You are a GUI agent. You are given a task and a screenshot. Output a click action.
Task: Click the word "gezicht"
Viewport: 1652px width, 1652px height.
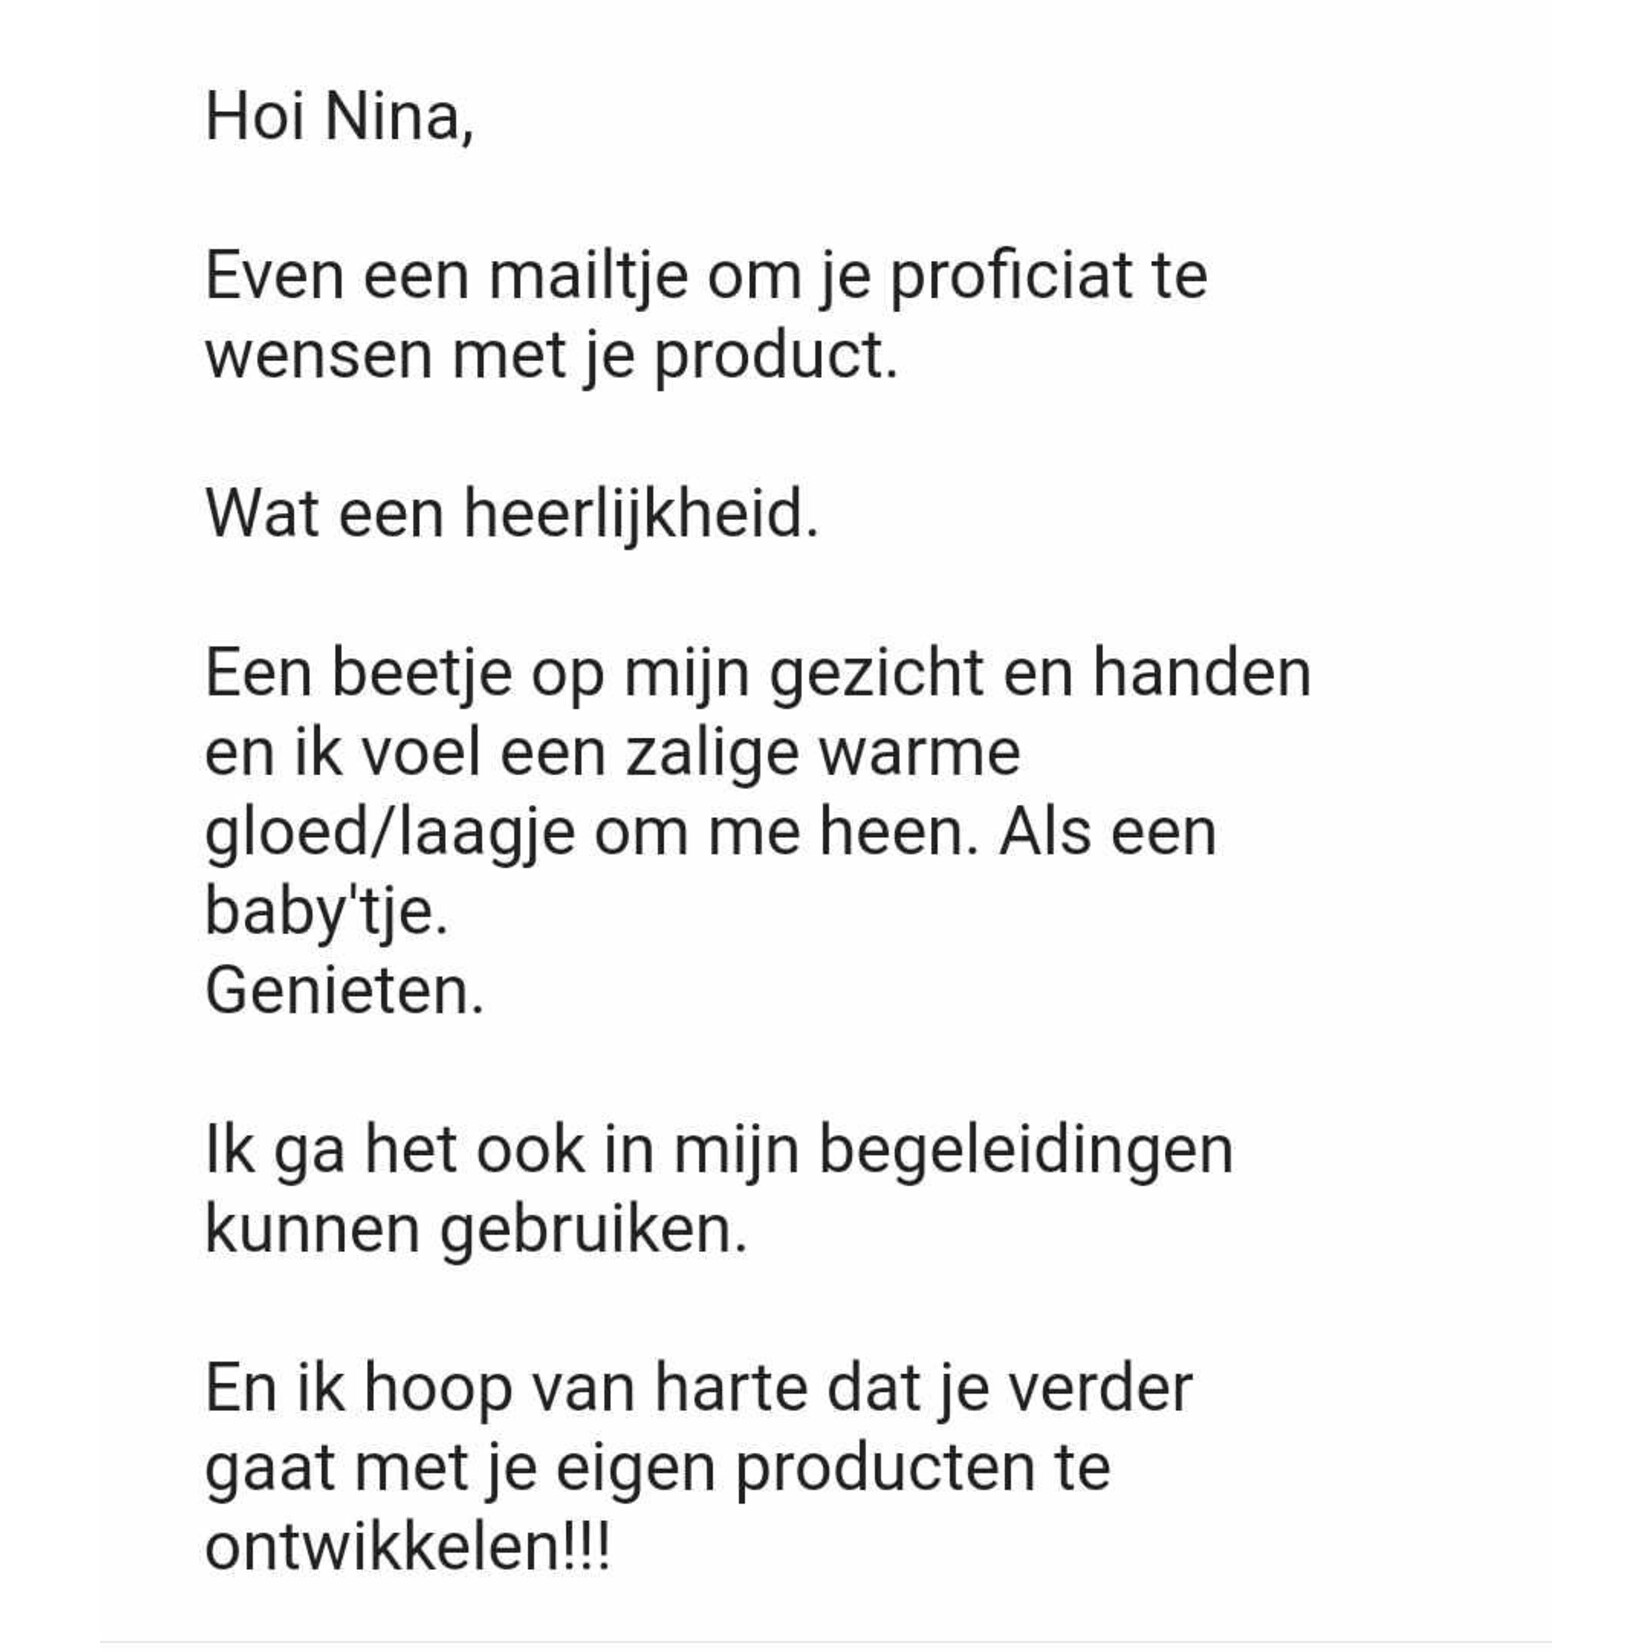876,673
